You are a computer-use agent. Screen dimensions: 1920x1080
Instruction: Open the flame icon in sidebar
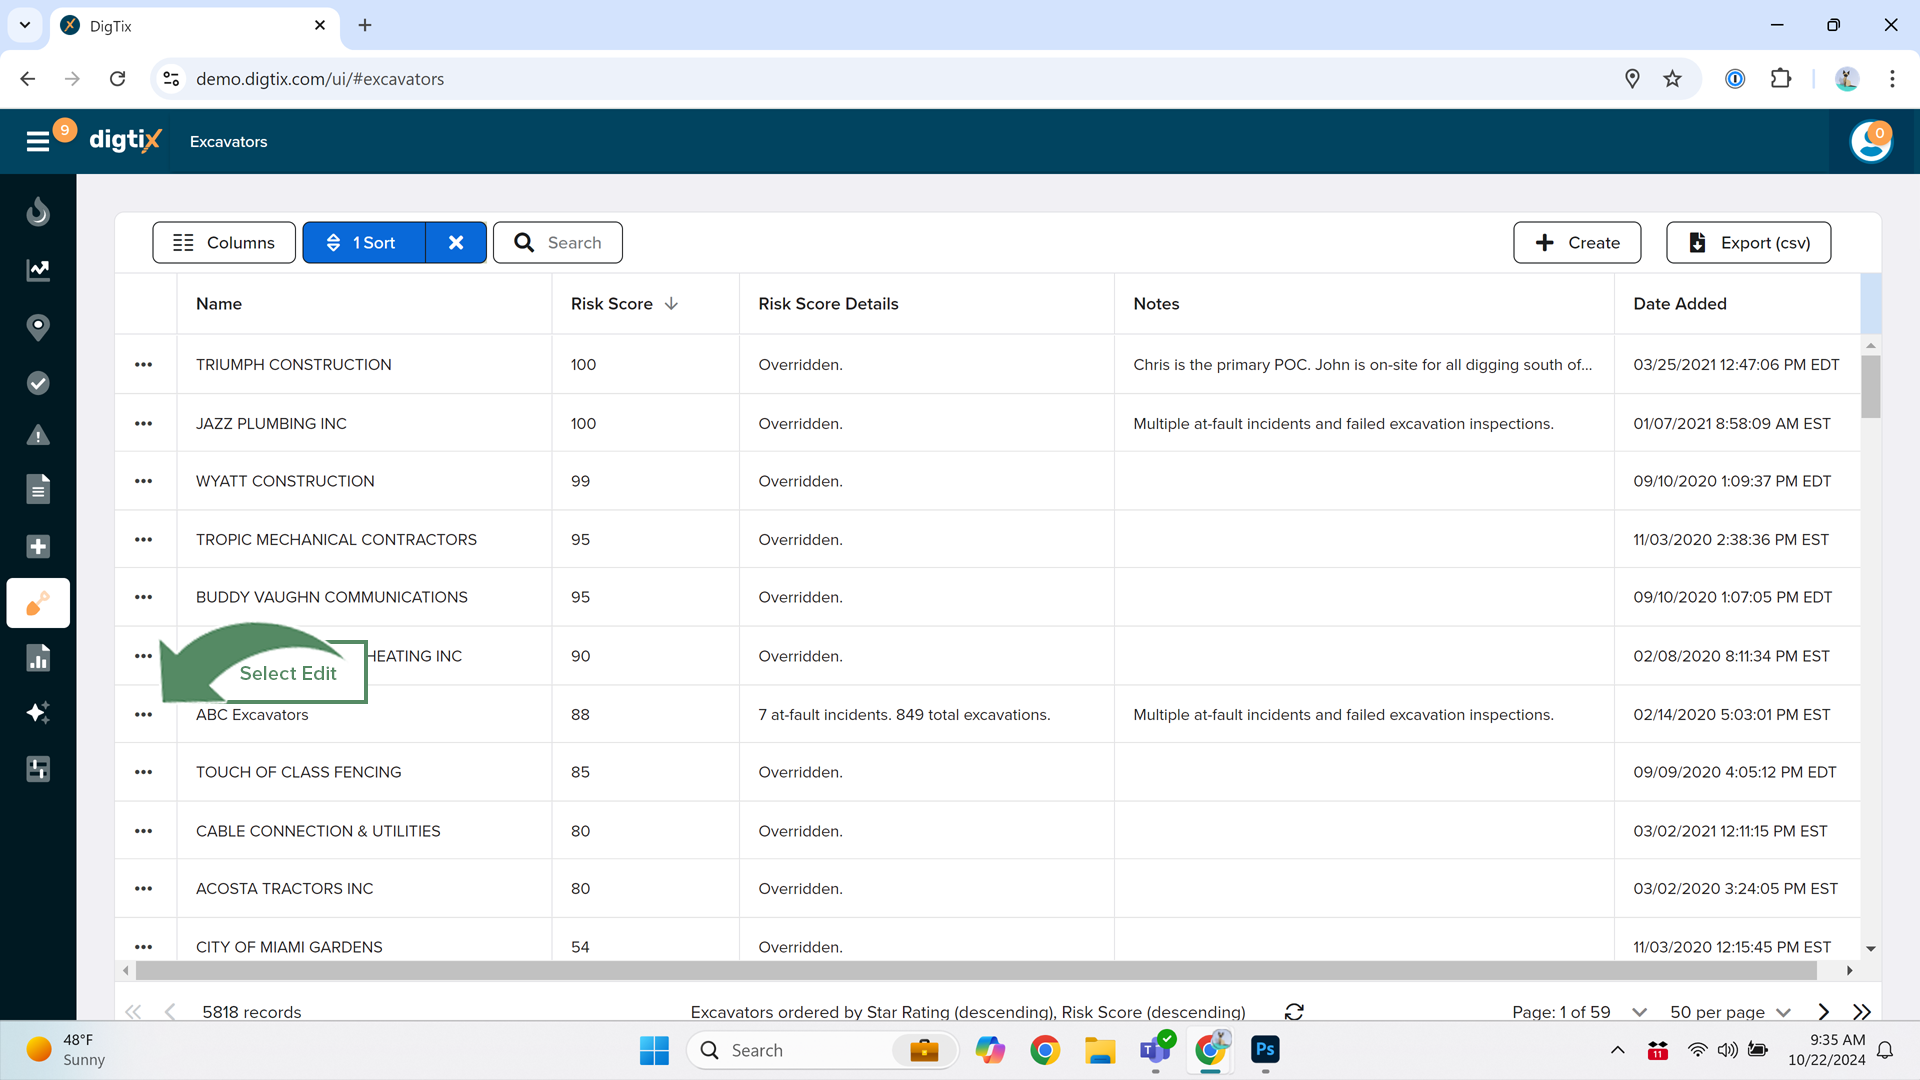coord(38,212)
